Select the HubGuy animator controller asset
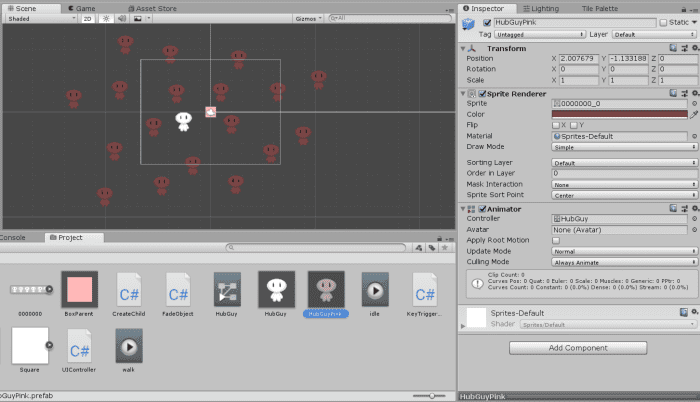The image size is (700, 402). tap(227, 289)
